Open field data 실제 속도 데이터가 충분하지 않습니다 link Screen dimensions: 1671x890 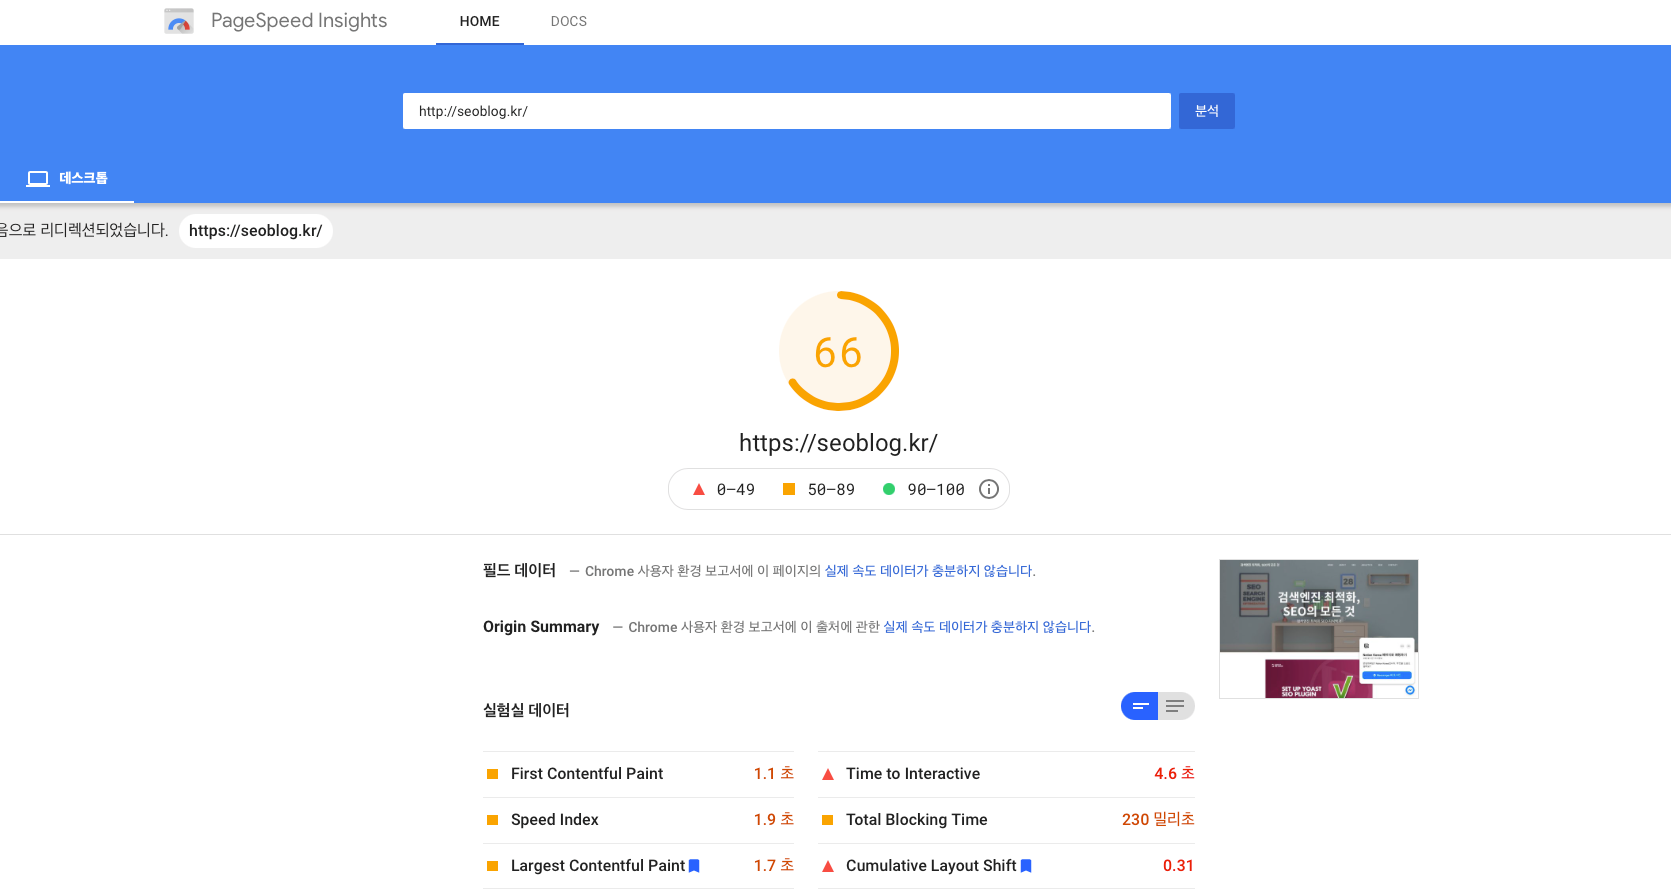click(x=928, y=571)
